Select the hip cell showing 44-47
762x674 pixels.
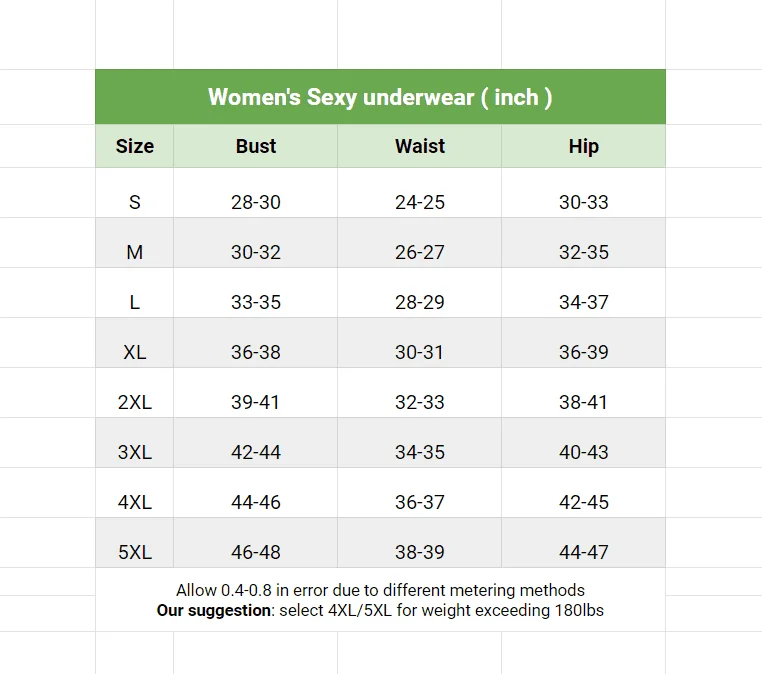pyautogui.click(x=584, y=552)
